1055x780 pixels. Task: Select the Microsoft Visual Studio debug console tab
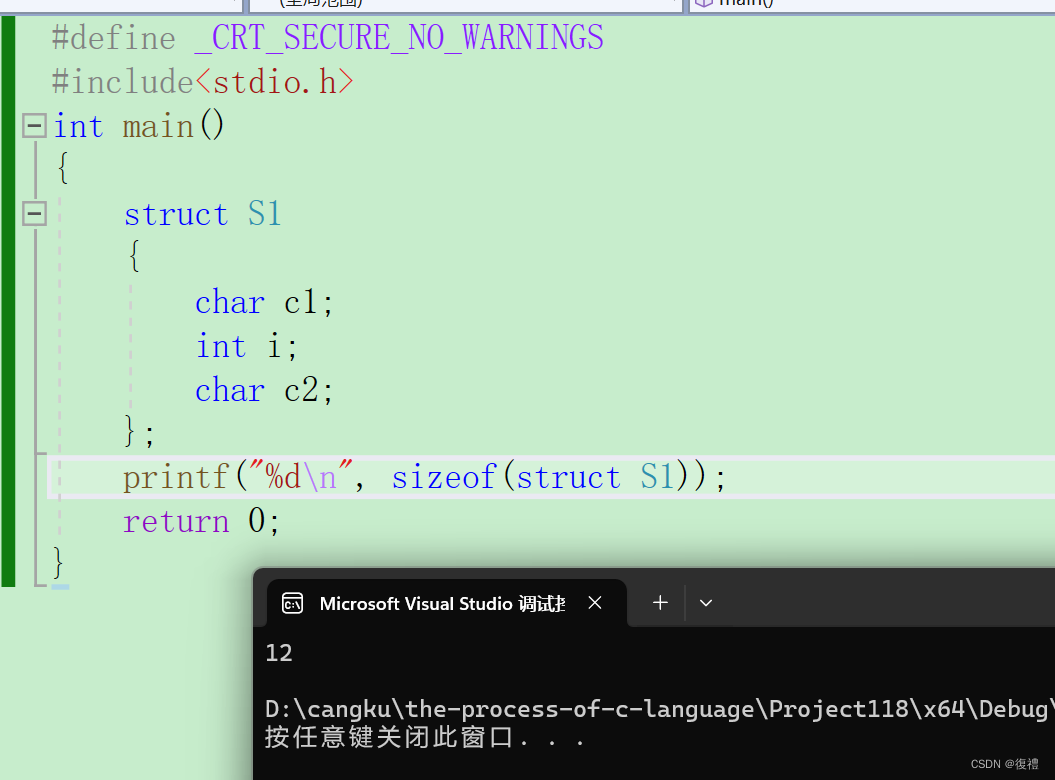(x=447, y=603)
